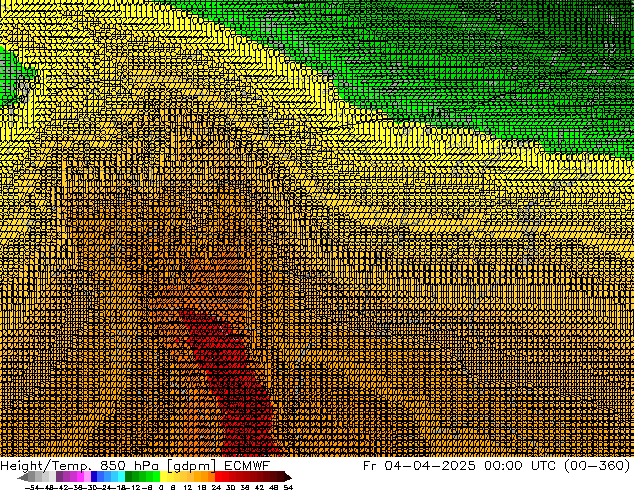
Task: Click the grey left arrowhead of the color scale
Action: point(23,477)
